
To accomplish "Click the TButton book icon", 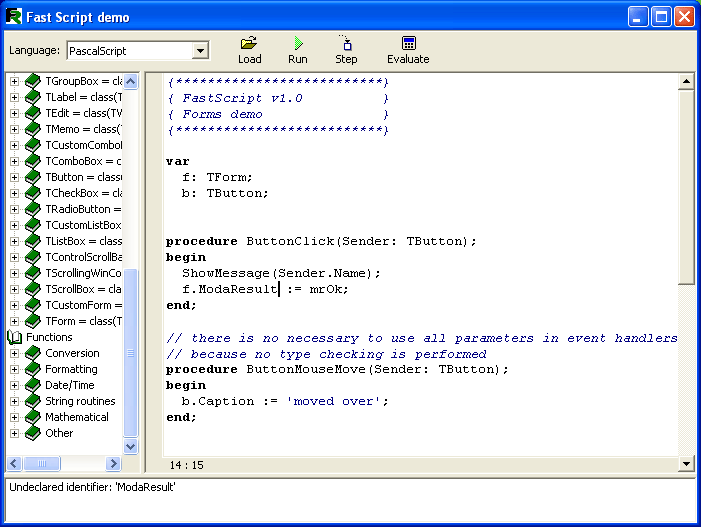I will (33, 177).
